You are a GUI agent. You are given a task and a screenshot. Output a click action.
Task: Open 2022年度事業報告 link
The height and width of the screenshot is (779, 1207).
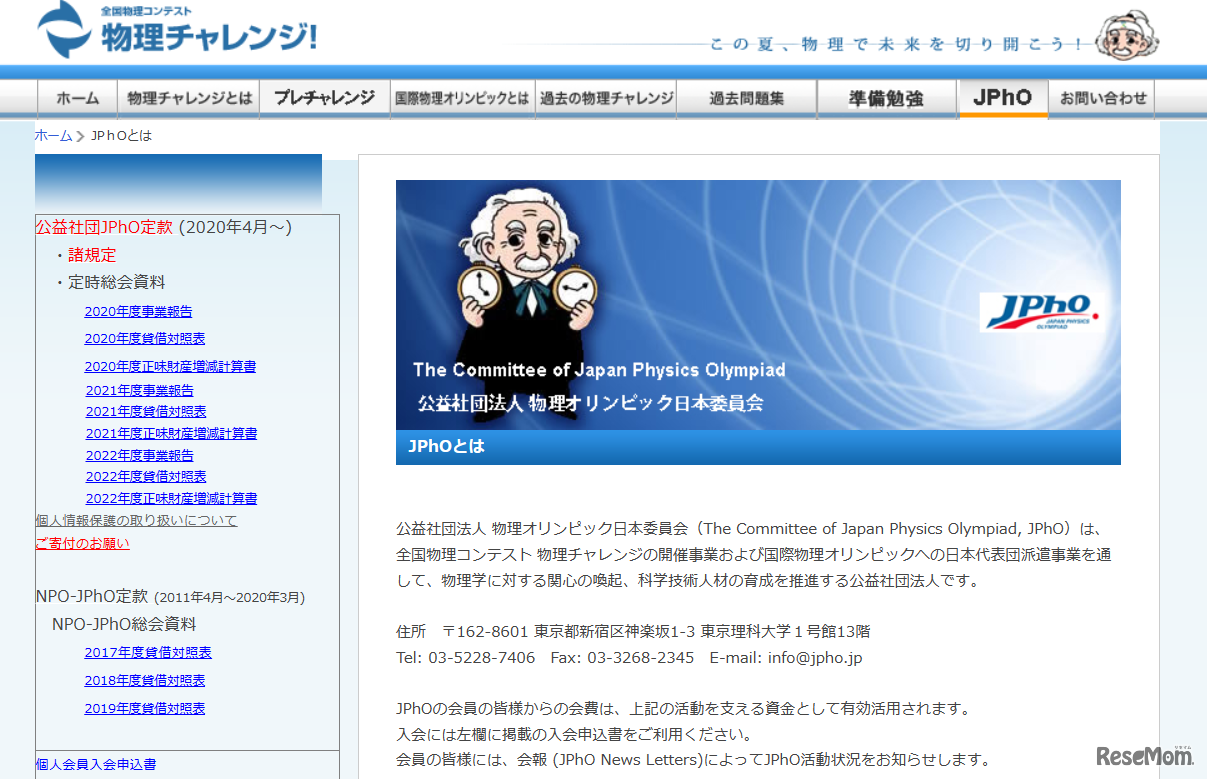(x=140, y=455)
